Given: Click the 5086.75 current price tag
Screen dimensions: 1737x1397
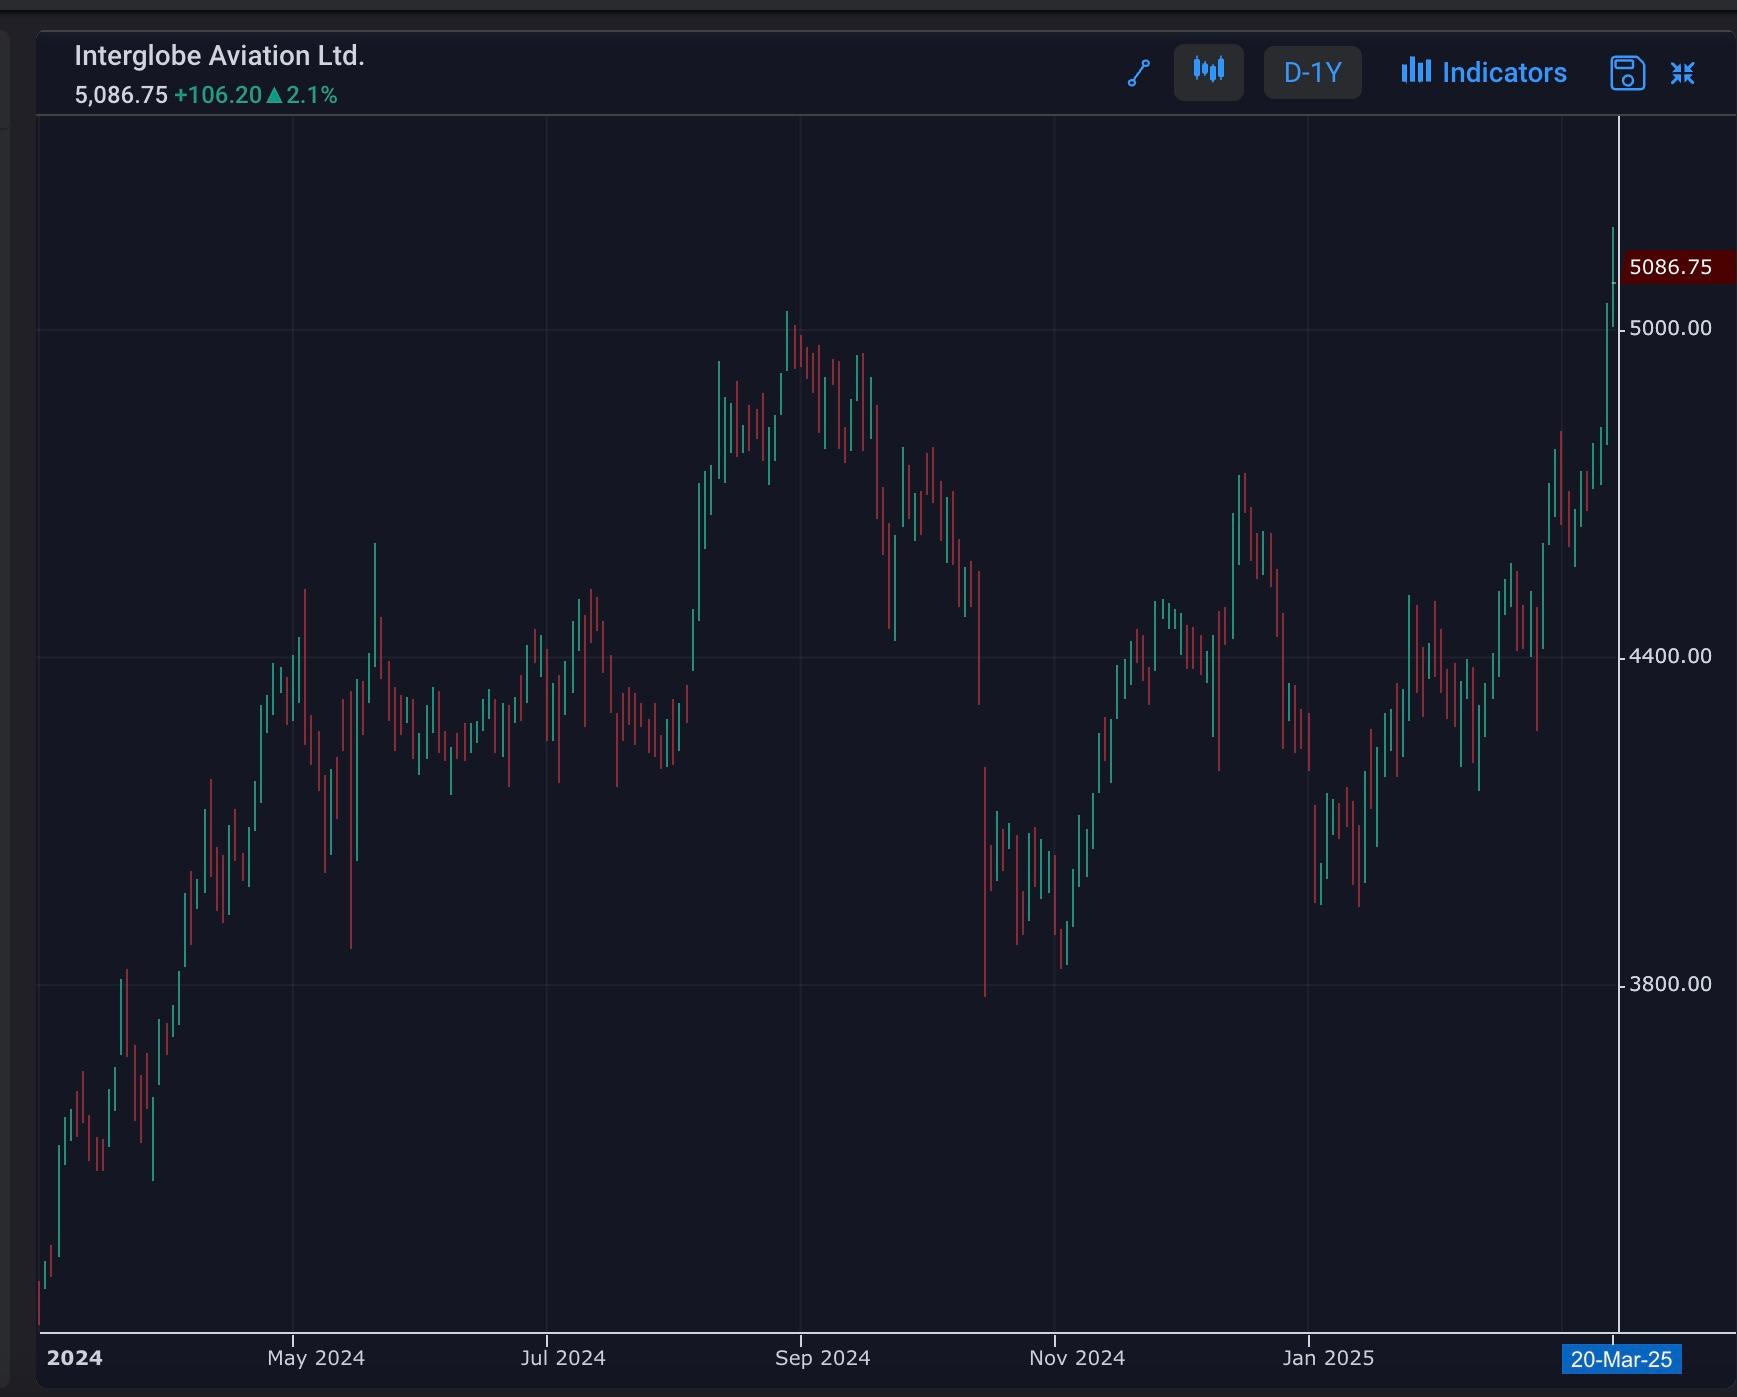Looking at the screenshot, I should coord(1677,267).
